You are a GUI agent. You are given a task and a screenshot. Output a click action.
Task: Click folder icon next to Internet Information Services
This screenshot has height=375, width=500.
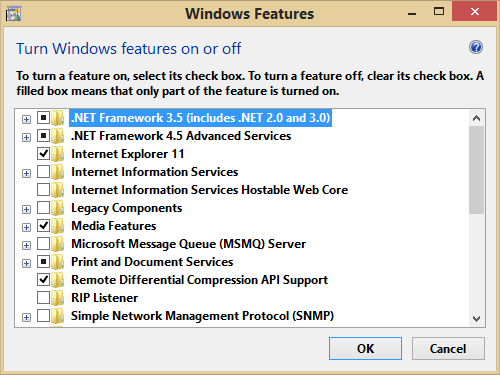tap(58, 172)
